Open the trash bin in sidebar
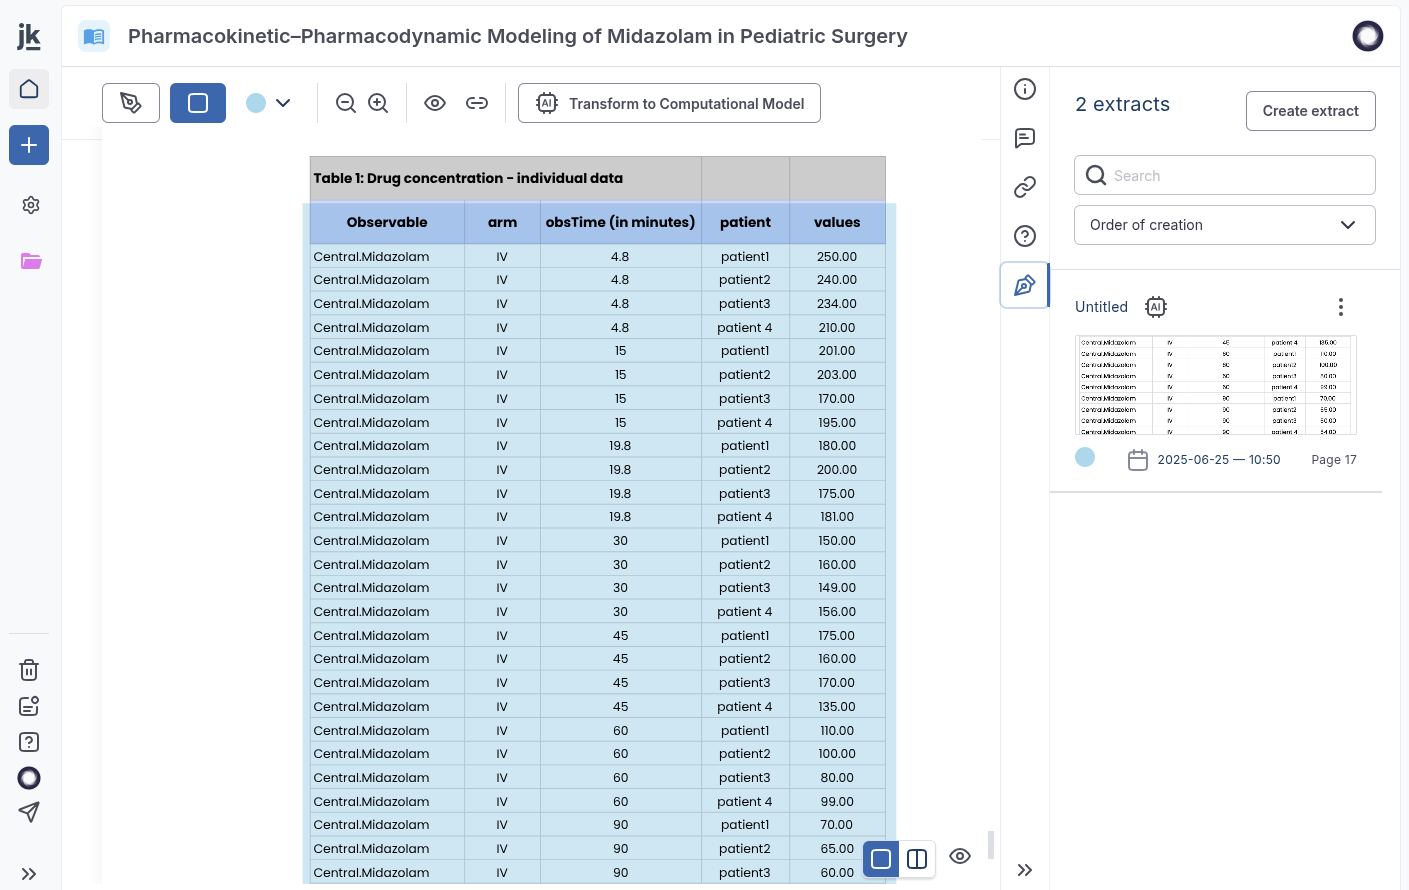The width and height of the screenshot is (1409, 890). [x=29, y=670]
